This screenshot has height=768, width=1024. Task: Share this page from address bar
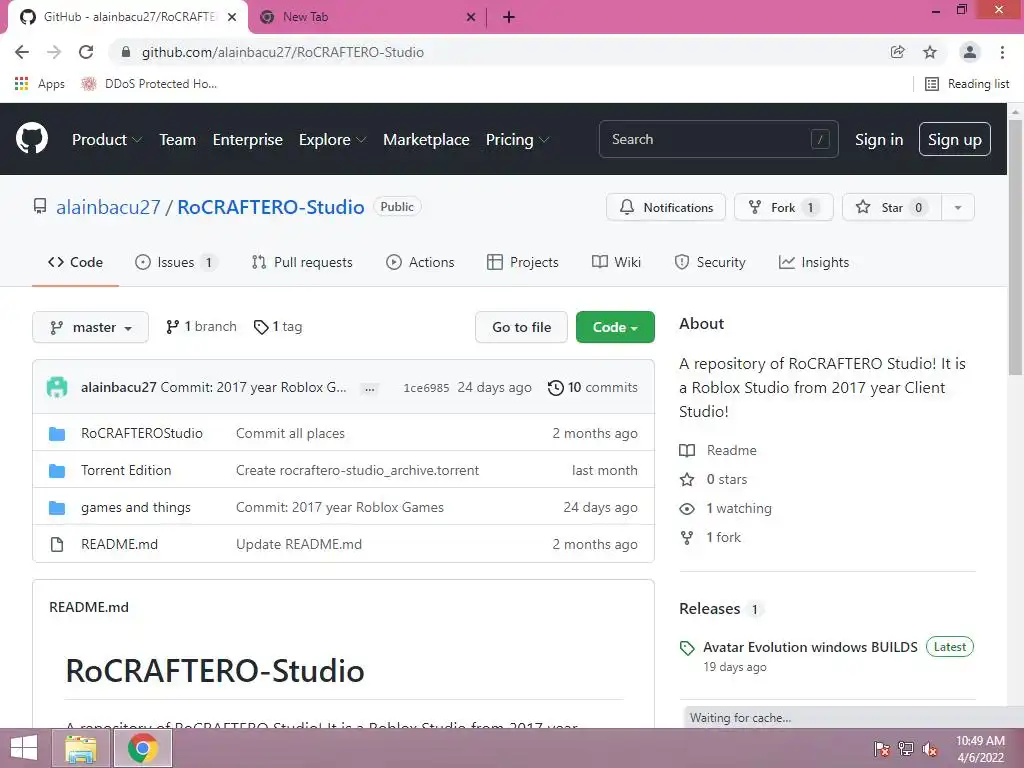[897, 52]
